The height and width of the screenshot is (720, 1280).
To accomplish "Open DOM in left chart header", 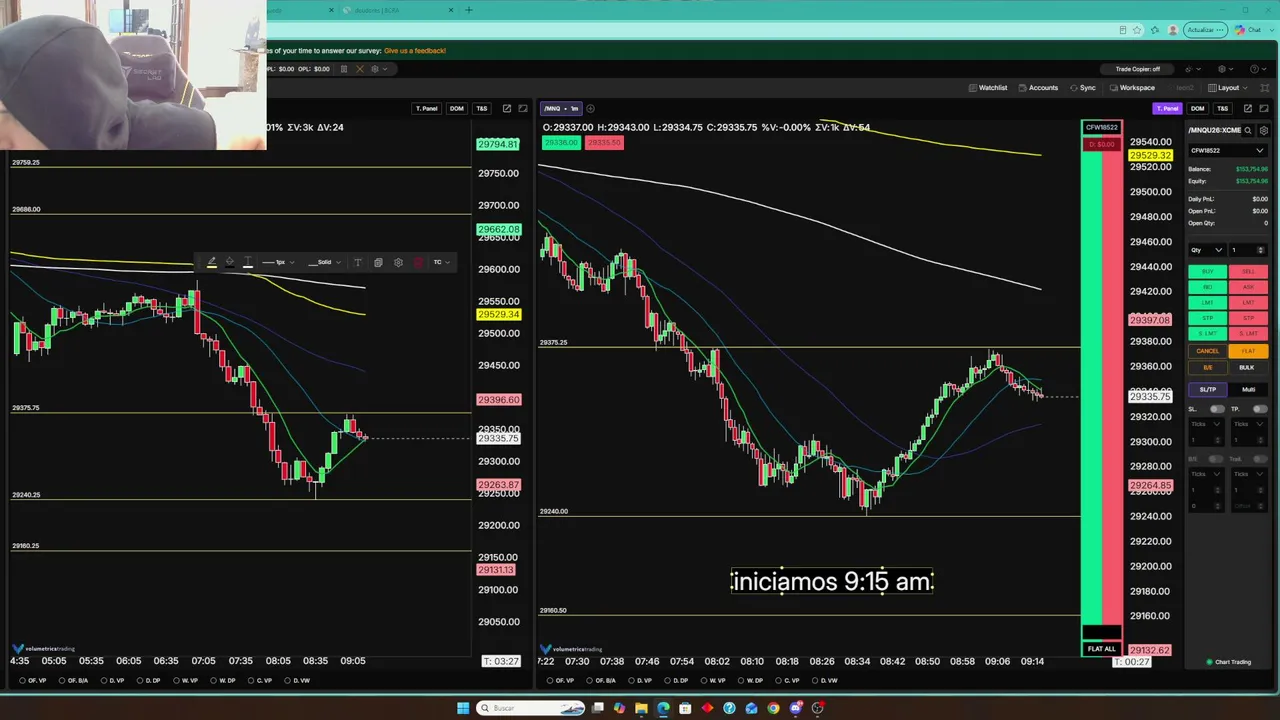I will 457,108.
